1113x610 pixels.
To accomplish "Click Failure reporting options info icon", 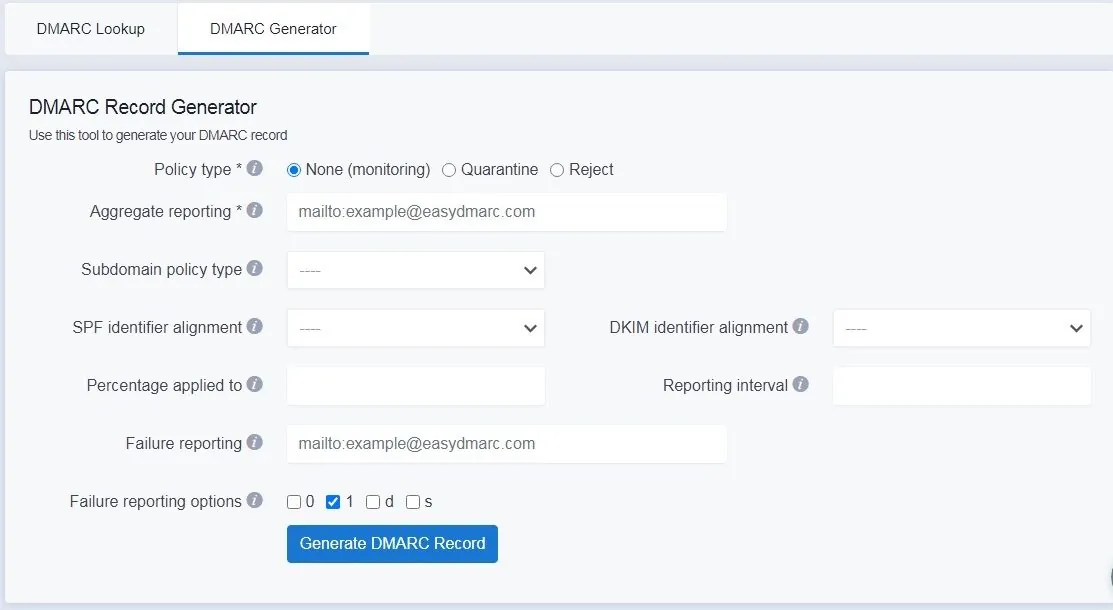I will [255, 500].
